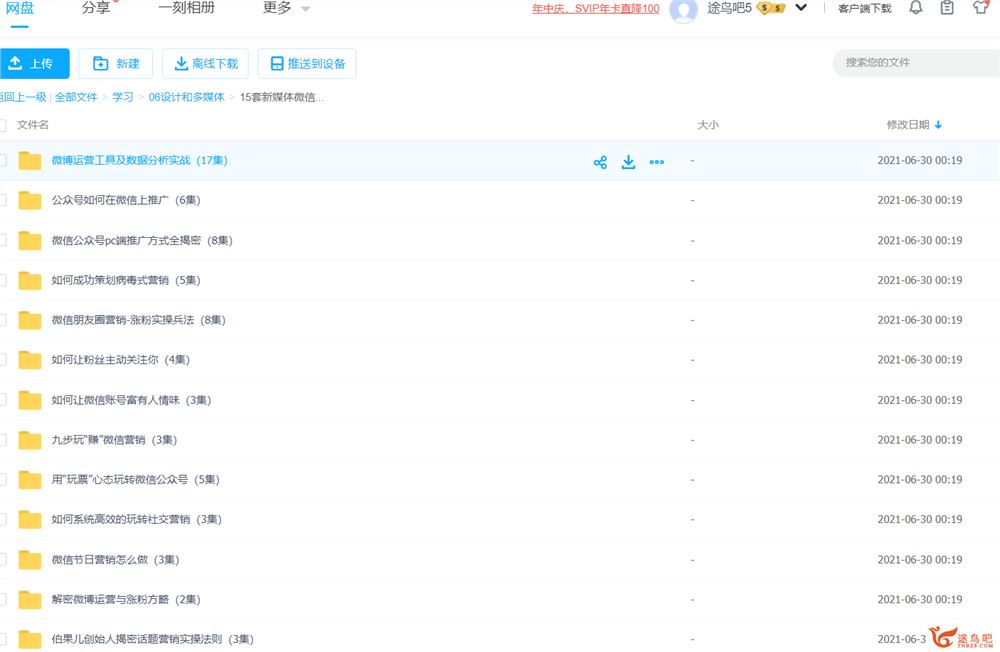
Task: Sort the file list by 大小 column
Action: click(708, 125)
